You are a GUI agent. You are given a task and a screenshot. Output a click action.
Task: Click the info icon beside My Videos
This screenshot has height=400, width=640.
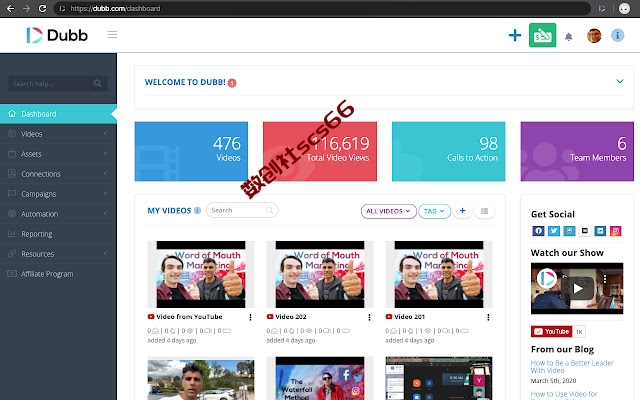[197, 211]
